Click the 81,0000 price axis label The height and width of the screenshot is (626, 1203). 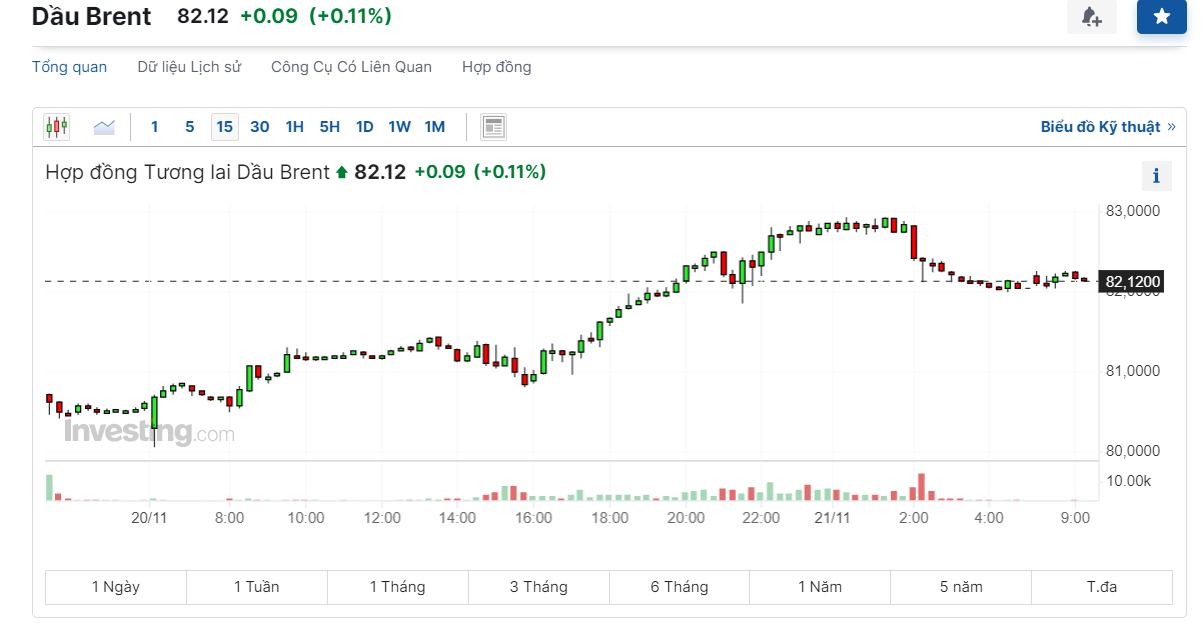[1133, 371]
